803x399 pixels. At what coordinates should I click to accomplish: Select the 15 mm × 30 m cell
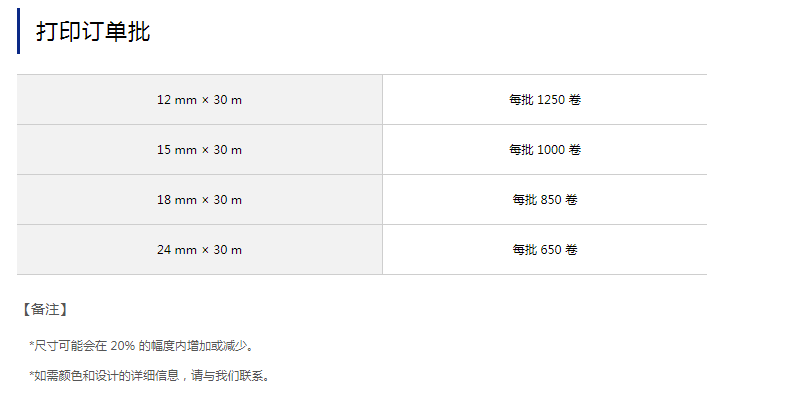[199, 150]
